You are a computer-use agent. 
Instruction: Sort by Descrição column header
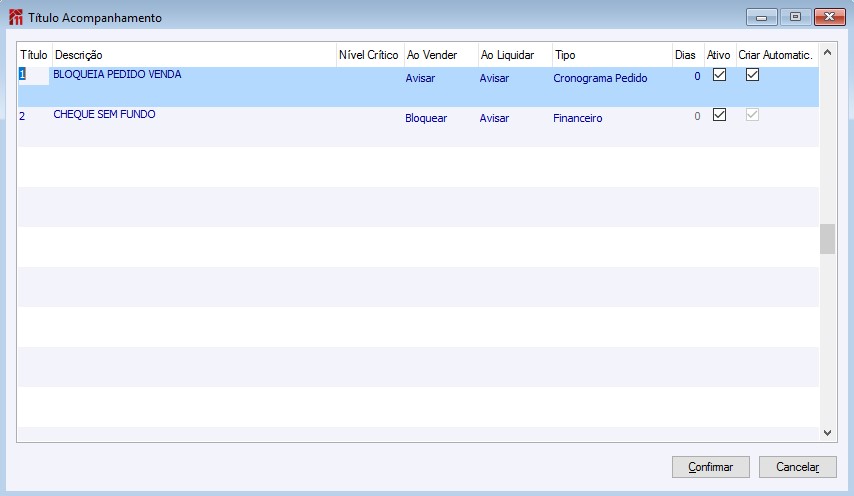tap(194, 55)
